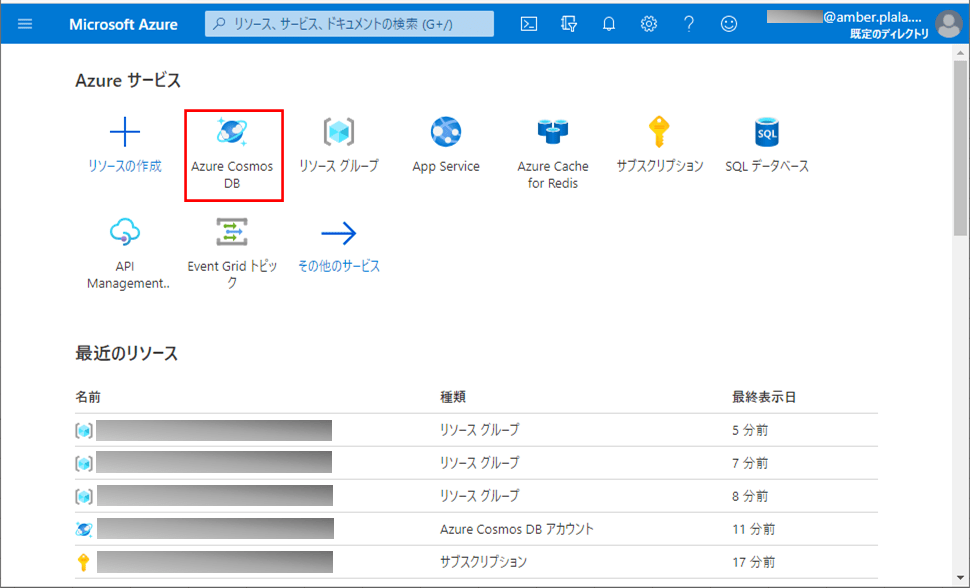Screen dimensions: 970x588
Task: Click the 17 分前 cell
Action: coord(753,562)
